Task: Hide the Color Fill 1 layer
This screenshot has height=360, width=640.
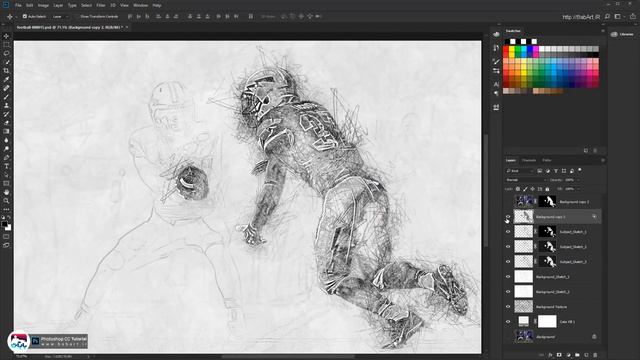Action: coord(508,322)
